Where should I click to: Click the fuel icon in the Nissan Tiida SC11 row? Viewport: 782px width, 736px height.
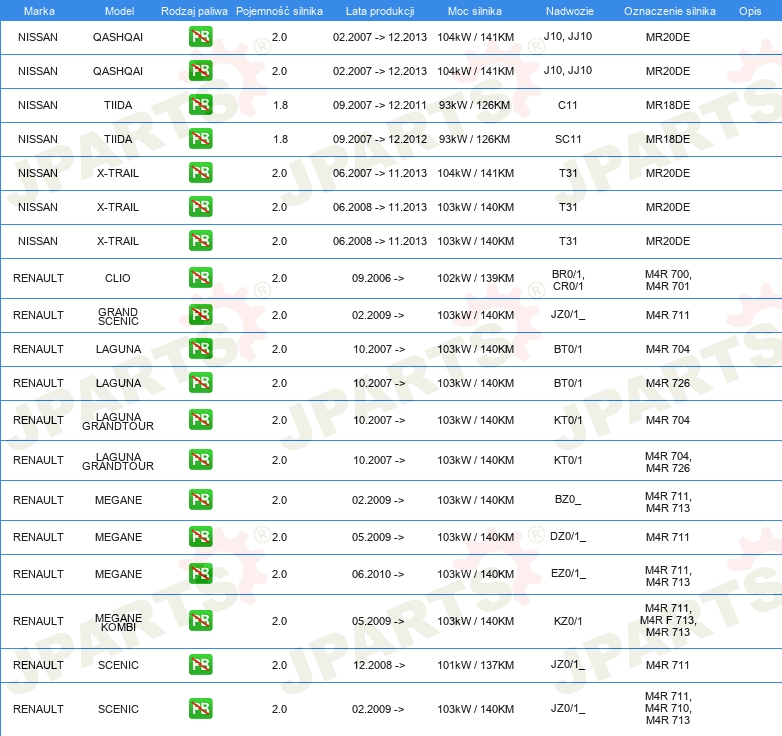200,139
